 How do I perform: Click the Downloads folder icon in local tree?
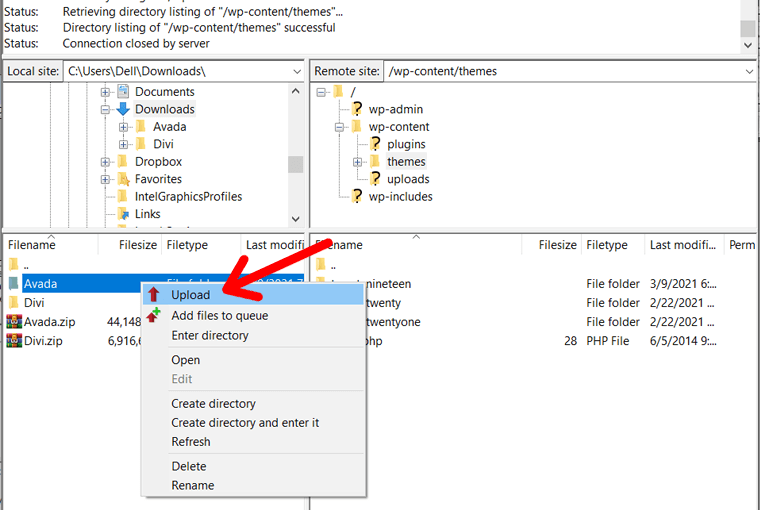click(123, 109)
